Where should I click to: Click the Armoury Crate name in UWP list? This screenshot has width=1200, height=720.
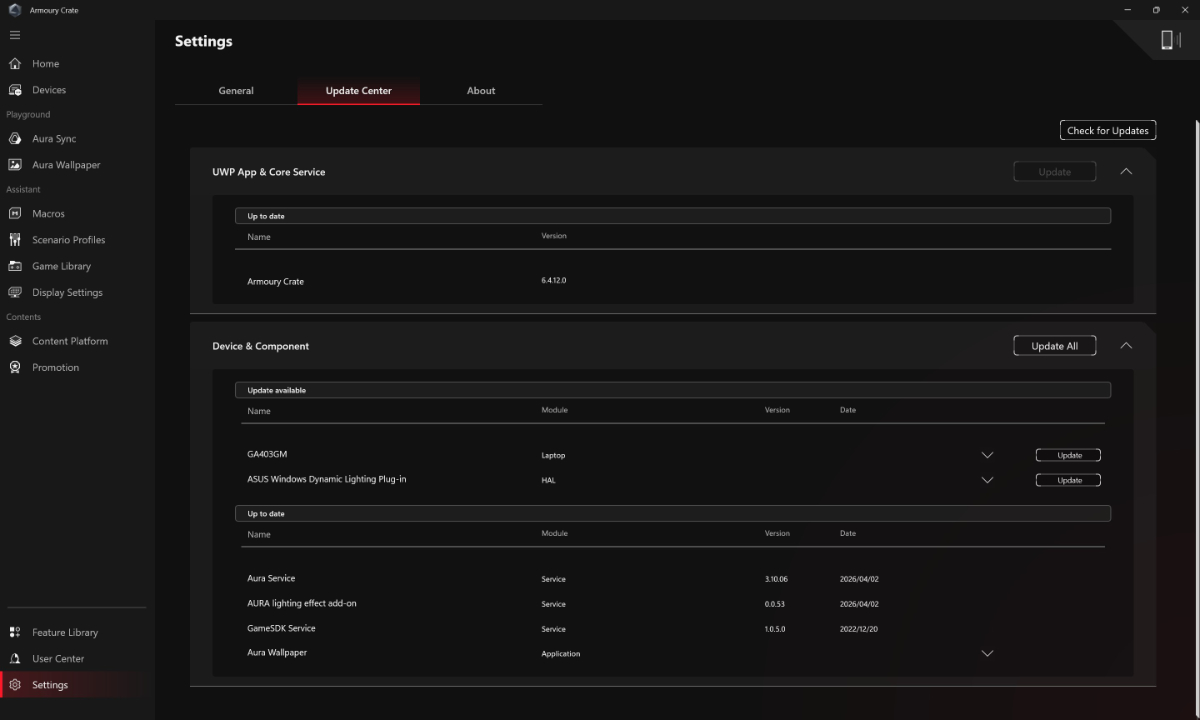pyautogui.click(x=275, y=282)
